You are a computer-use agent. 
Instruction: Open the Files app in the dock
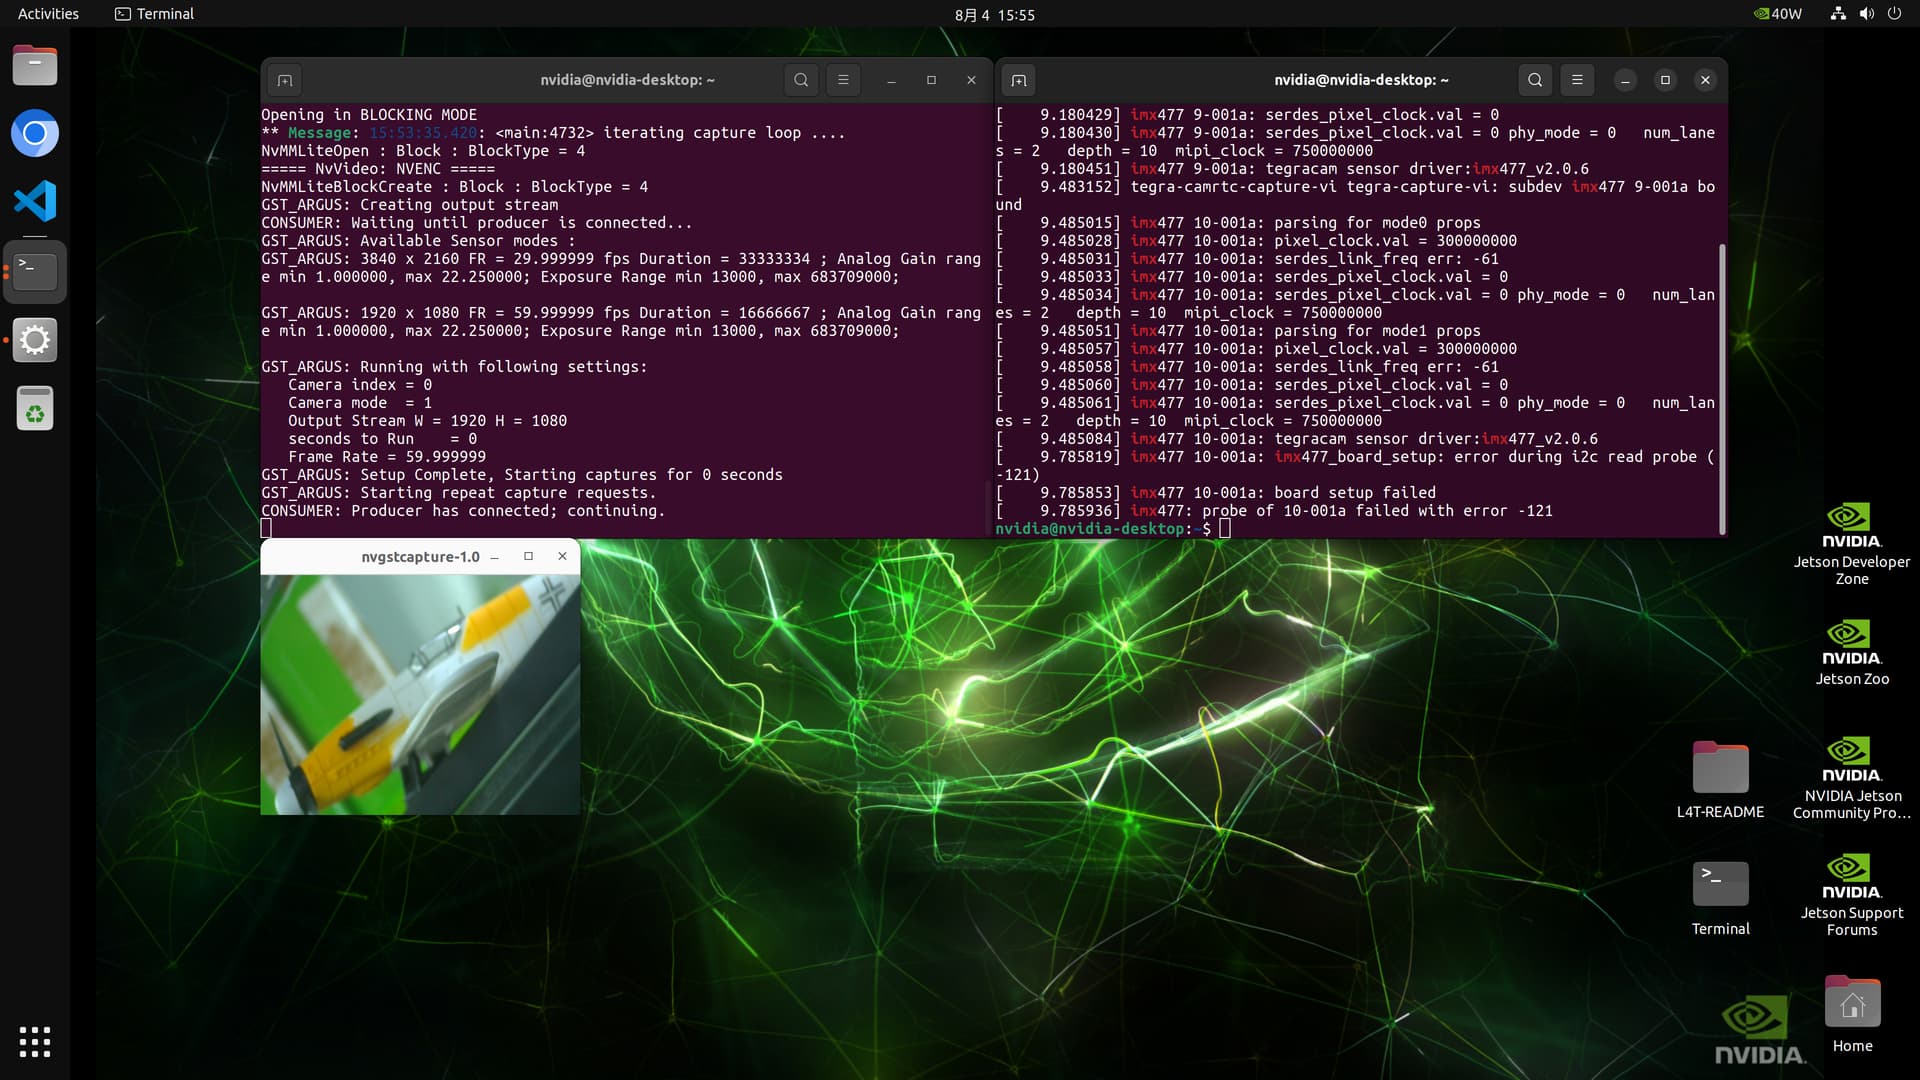click(35, 66)
